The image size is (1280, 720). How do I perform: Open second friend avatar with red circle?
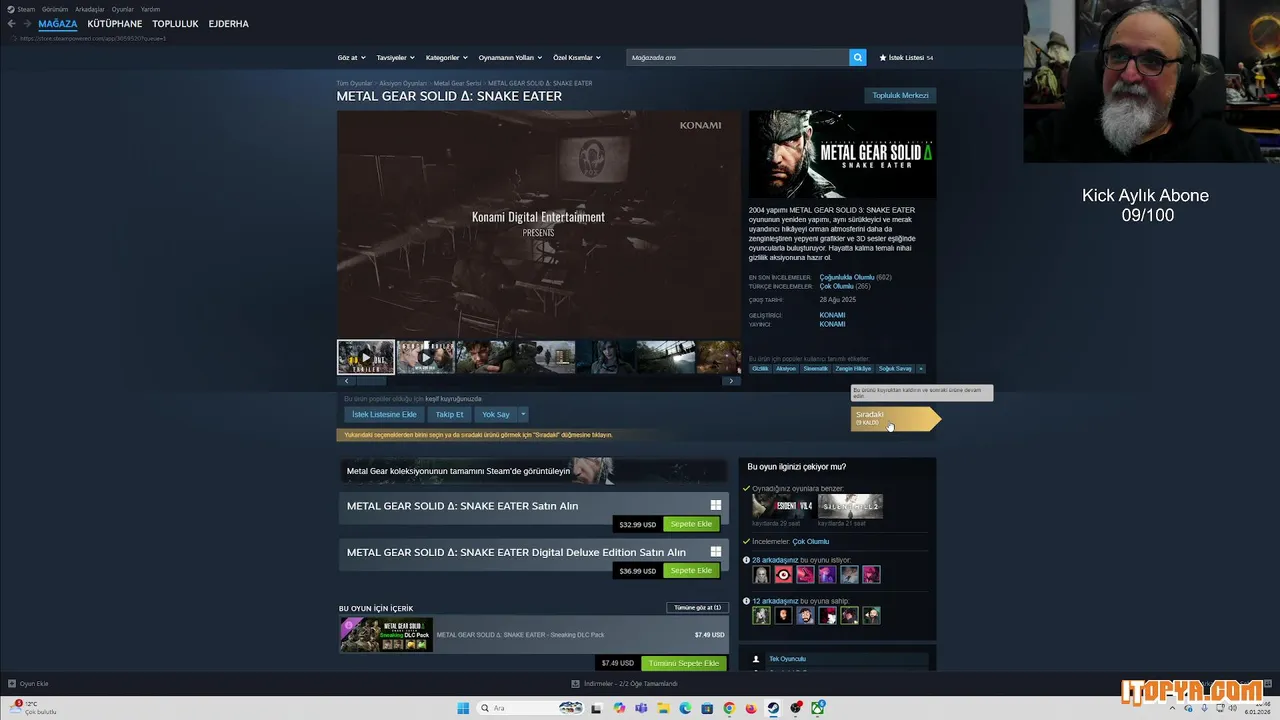coord(783,575)
